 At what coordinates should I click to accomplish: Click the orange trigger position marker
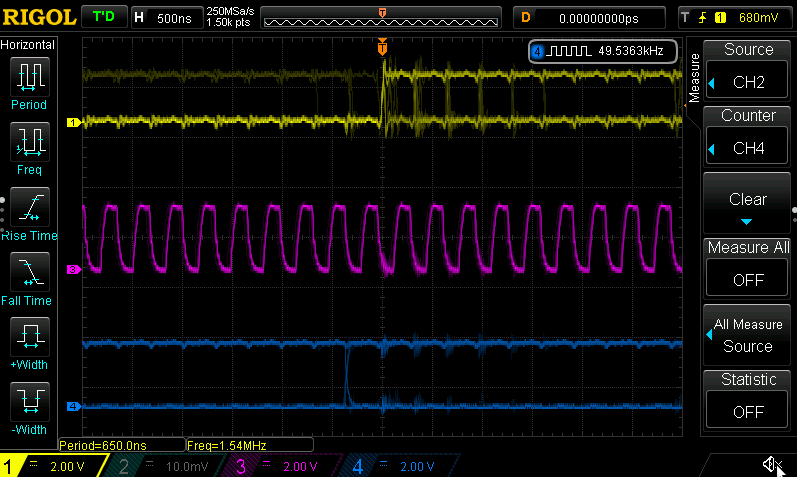pyautogui.click(x=381, y=47)
